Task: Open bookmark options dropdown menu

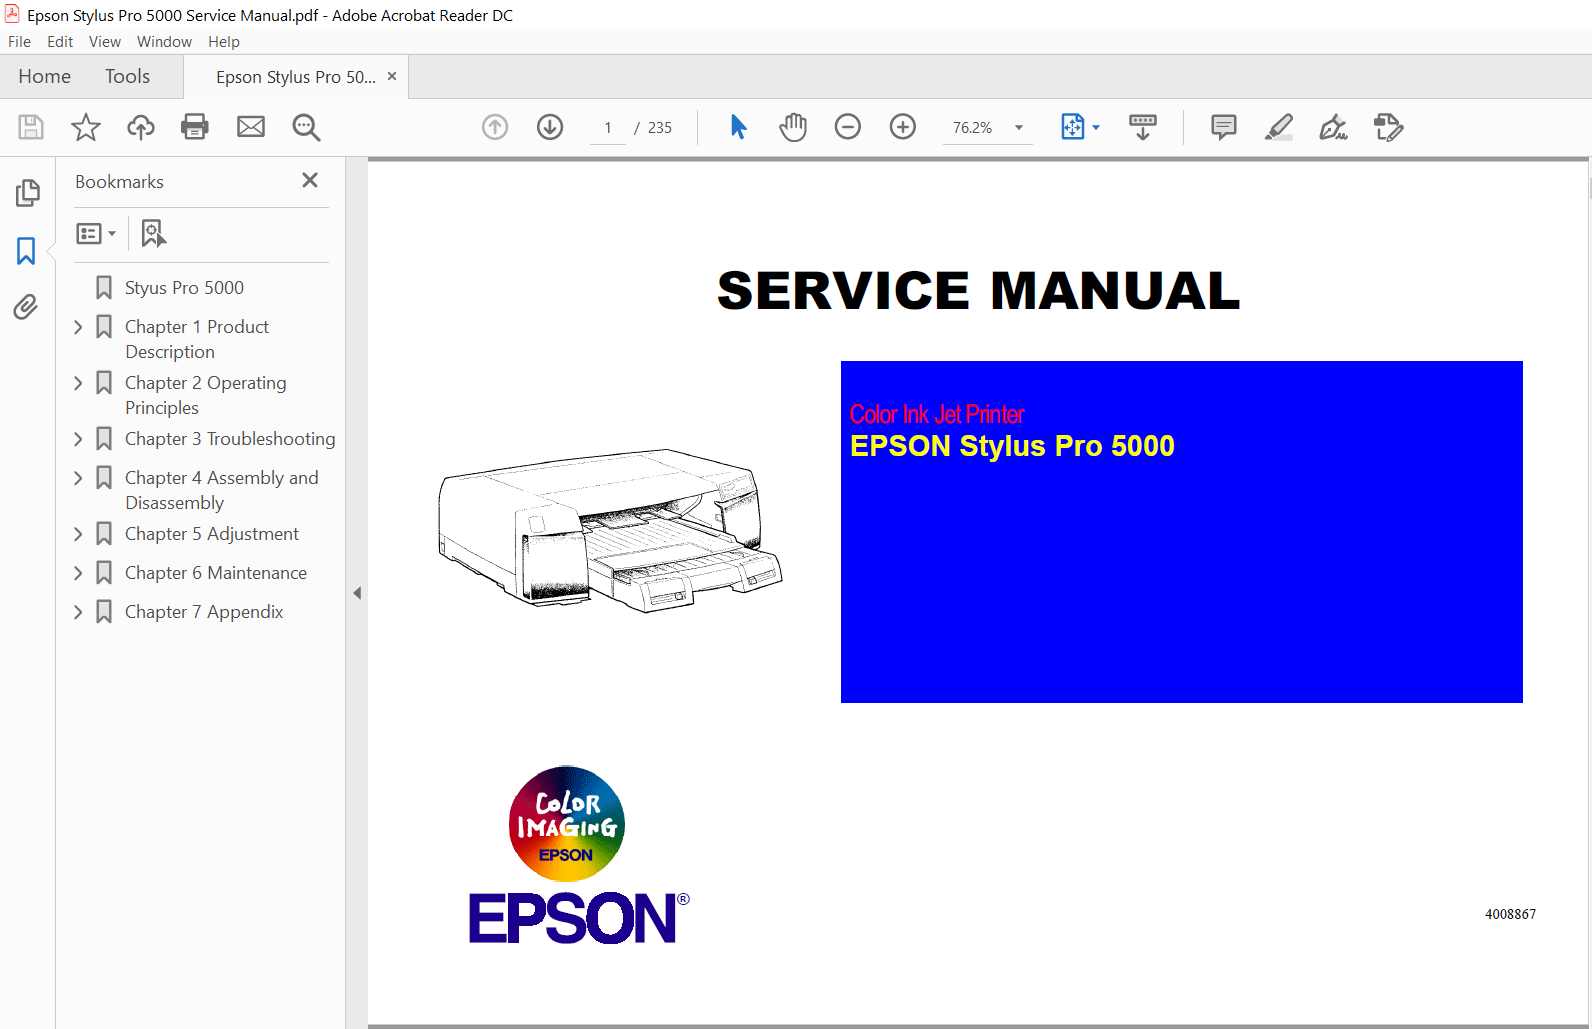Action: pyautogui.click(x=96, y=233)
